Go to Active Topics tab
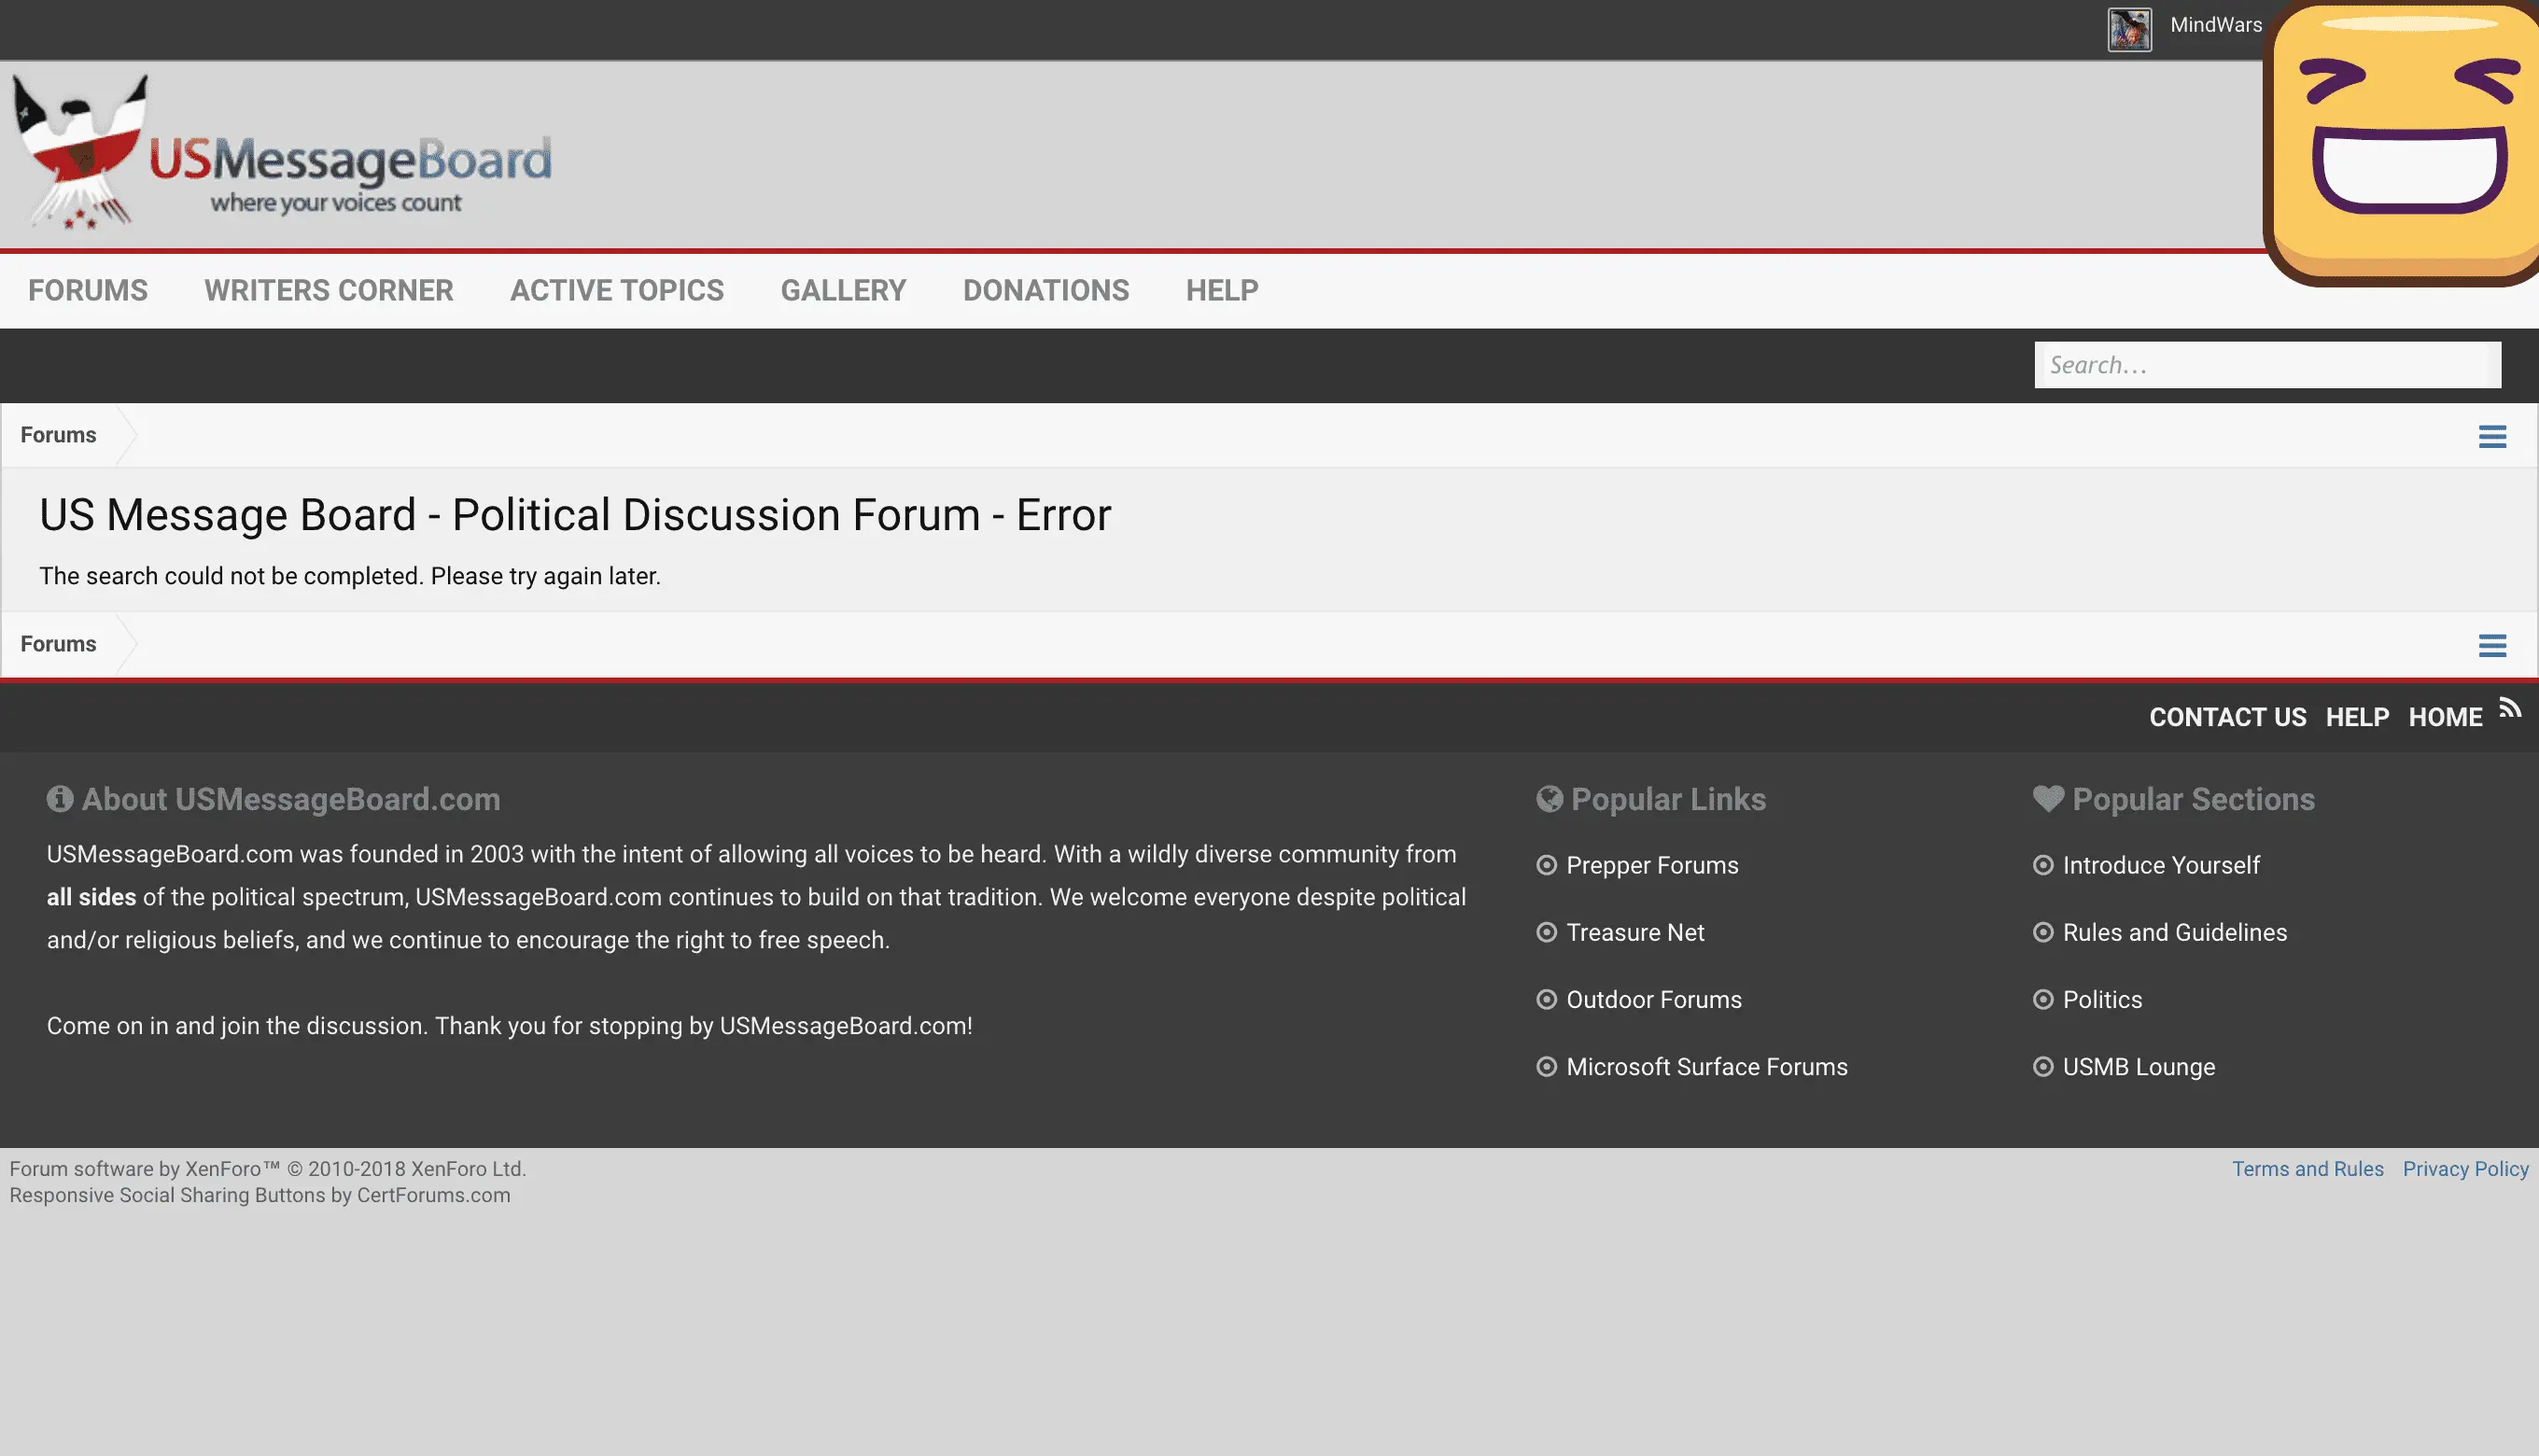 [x=616, y=290]
